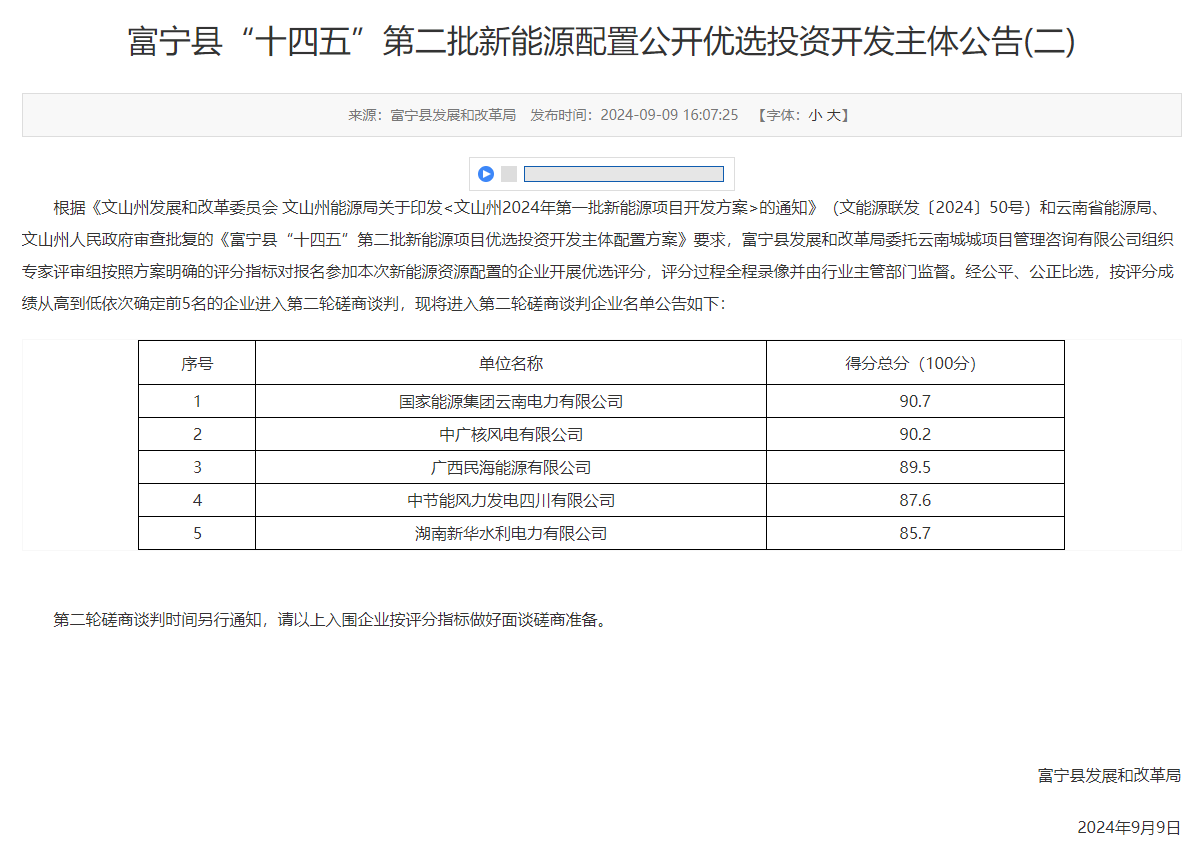The image size is (1198, 854).
Task: Click serial number 4 cell
Action: pyautogui.click(x=197, y=500)
